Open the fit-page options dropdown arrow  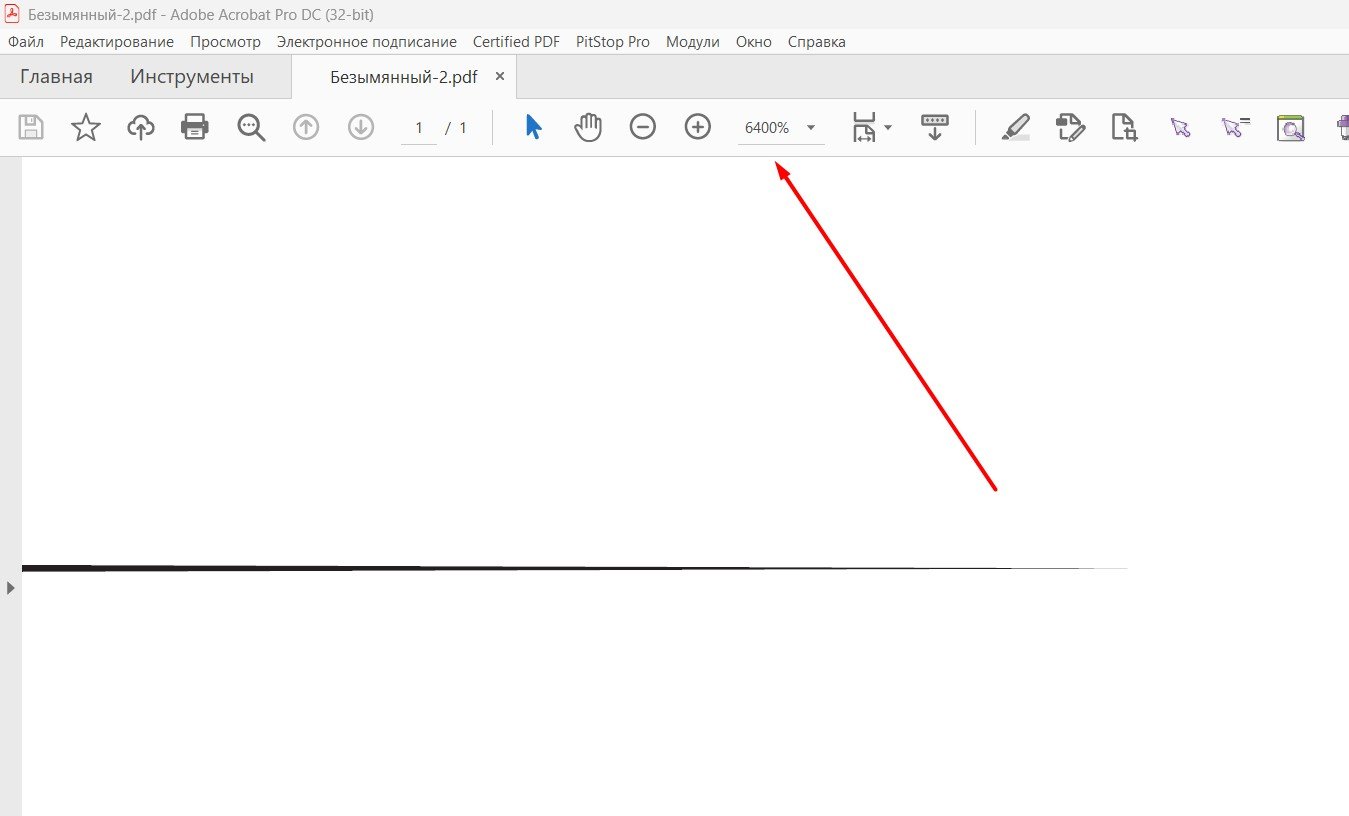click(x=888, y=128)
